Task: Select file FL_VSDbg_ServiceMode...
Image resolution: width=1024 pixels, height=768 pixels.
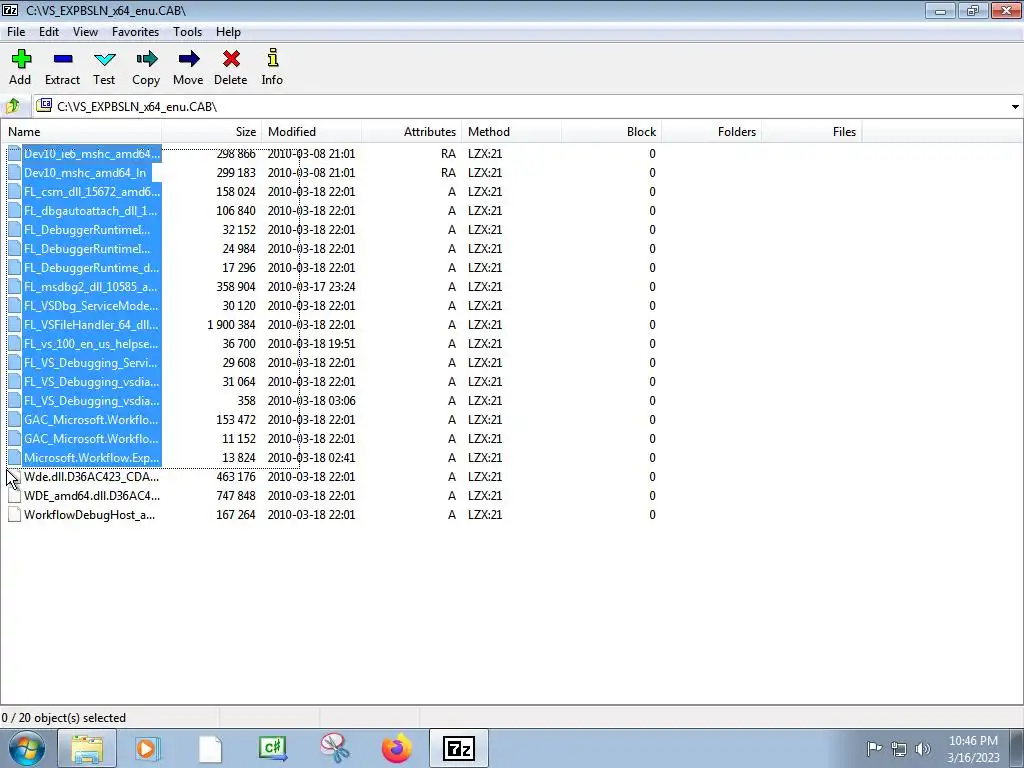Action: coord(91,306)
